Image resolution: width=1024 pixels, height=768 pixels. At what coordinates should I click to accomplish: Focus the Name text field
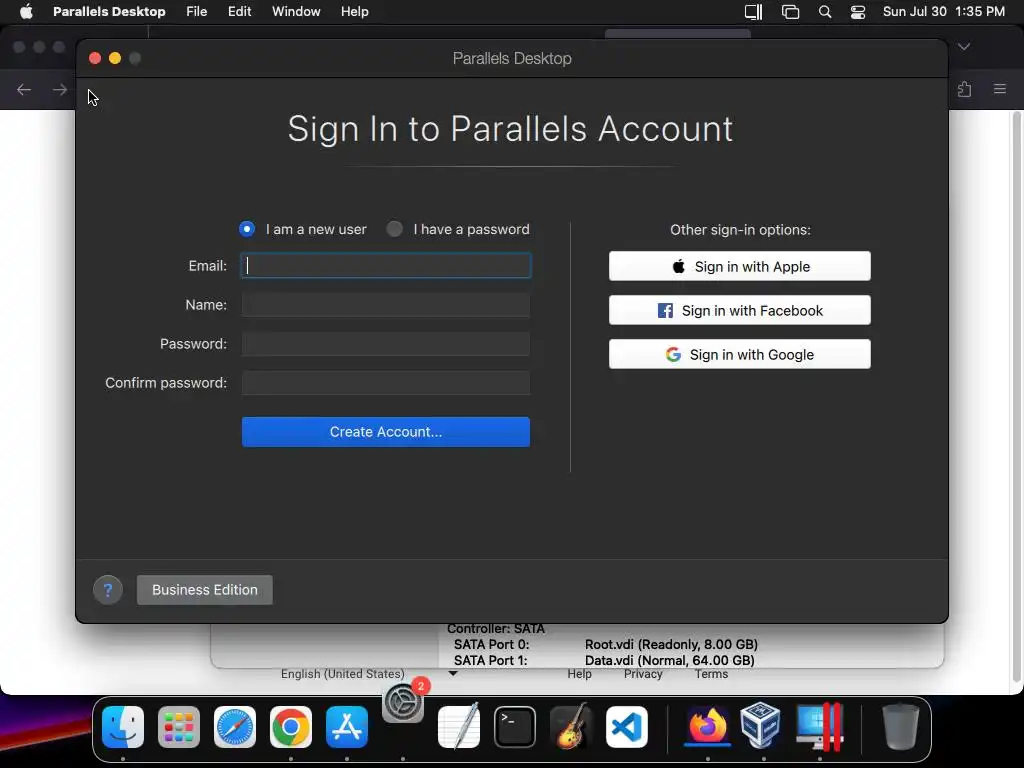point(386,305)
